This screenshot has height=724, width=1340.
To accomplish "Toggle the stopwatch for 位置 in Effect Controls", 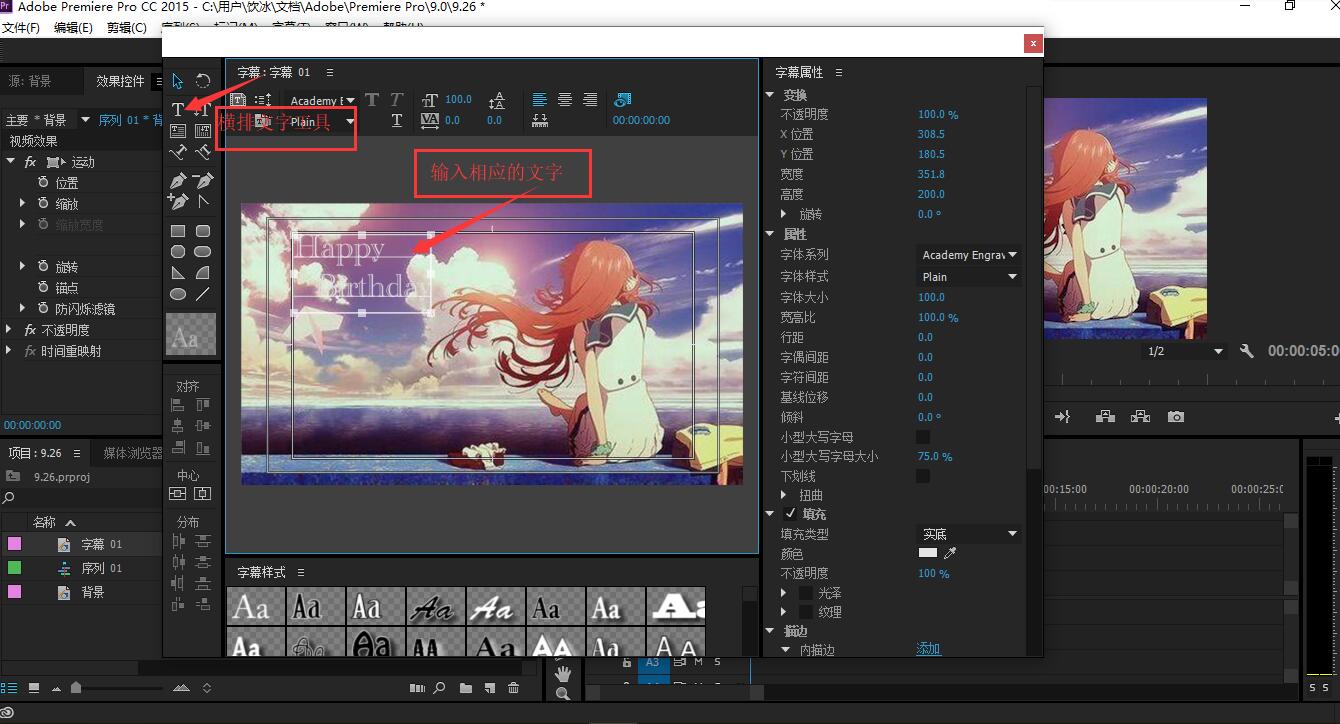I will coord(43,183).
